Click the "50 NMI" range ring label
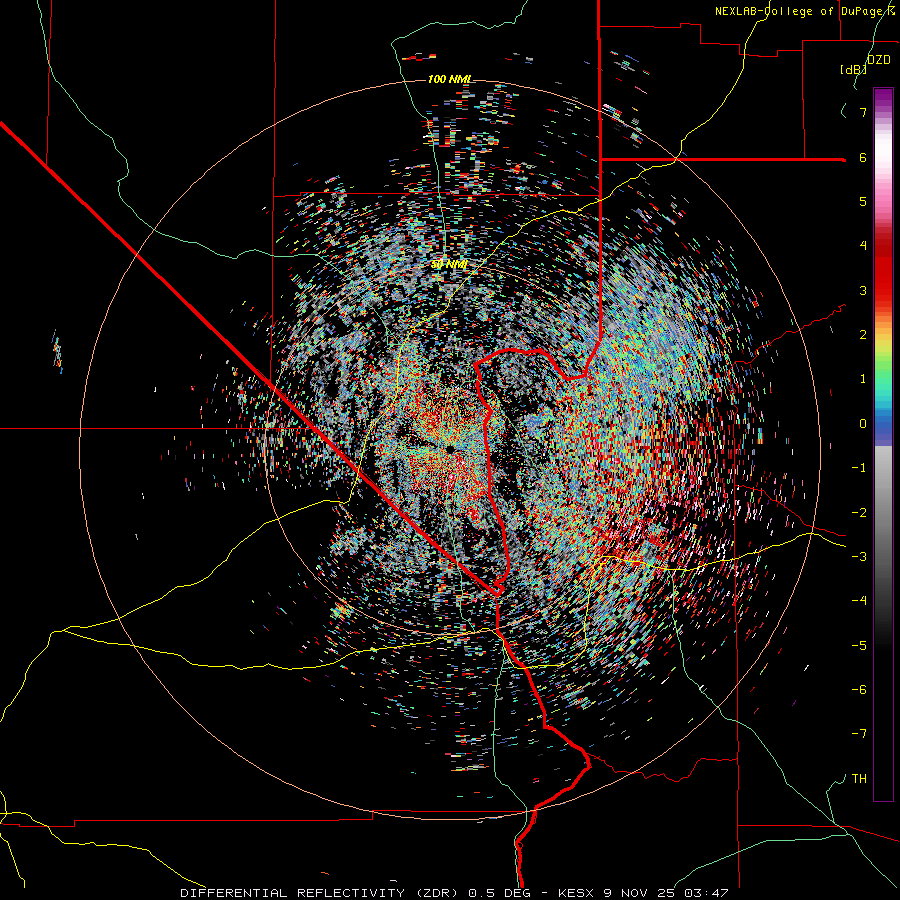 tap(449, 265)
